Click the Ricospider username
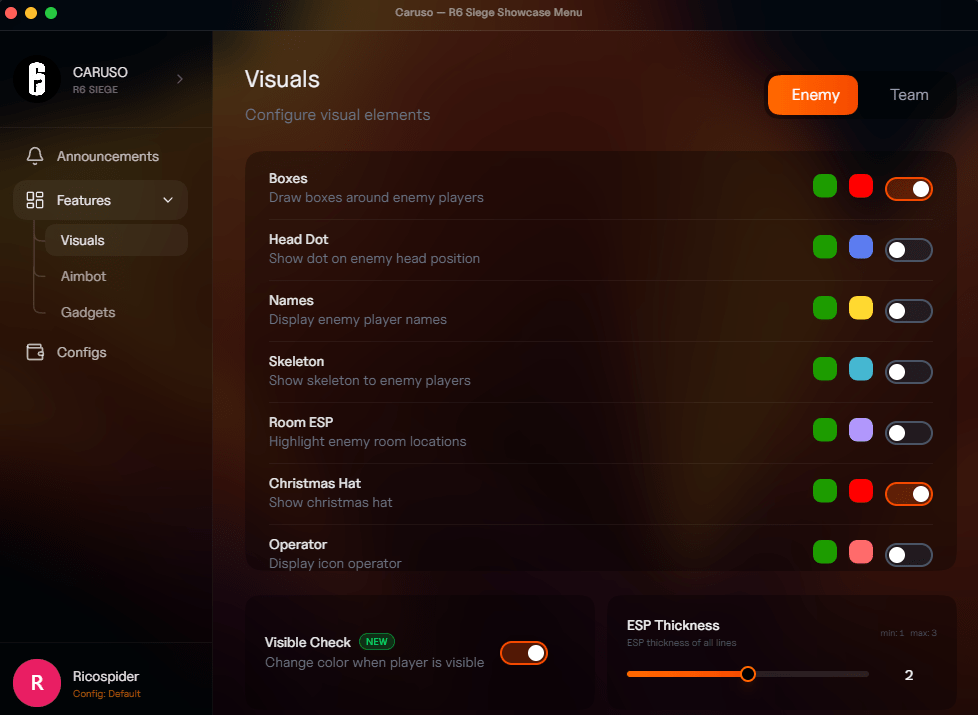 (x=106, y=676)
